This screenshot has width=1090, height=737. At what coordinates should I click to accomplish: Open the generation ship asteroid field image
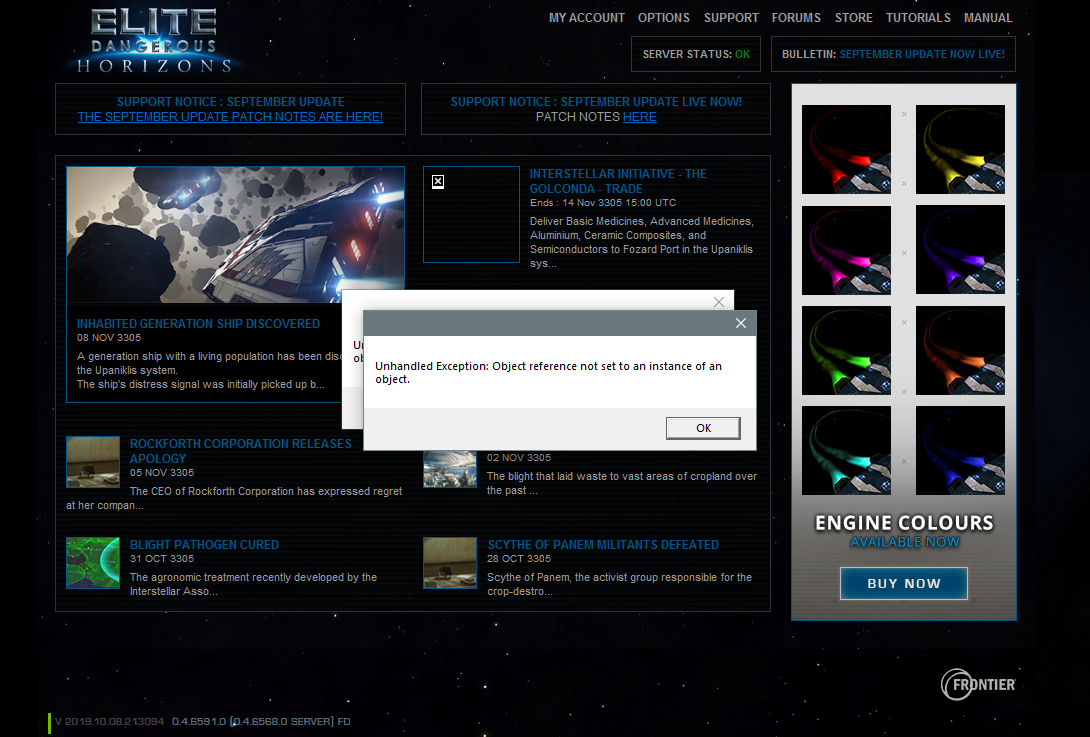[x=236, y=234]
